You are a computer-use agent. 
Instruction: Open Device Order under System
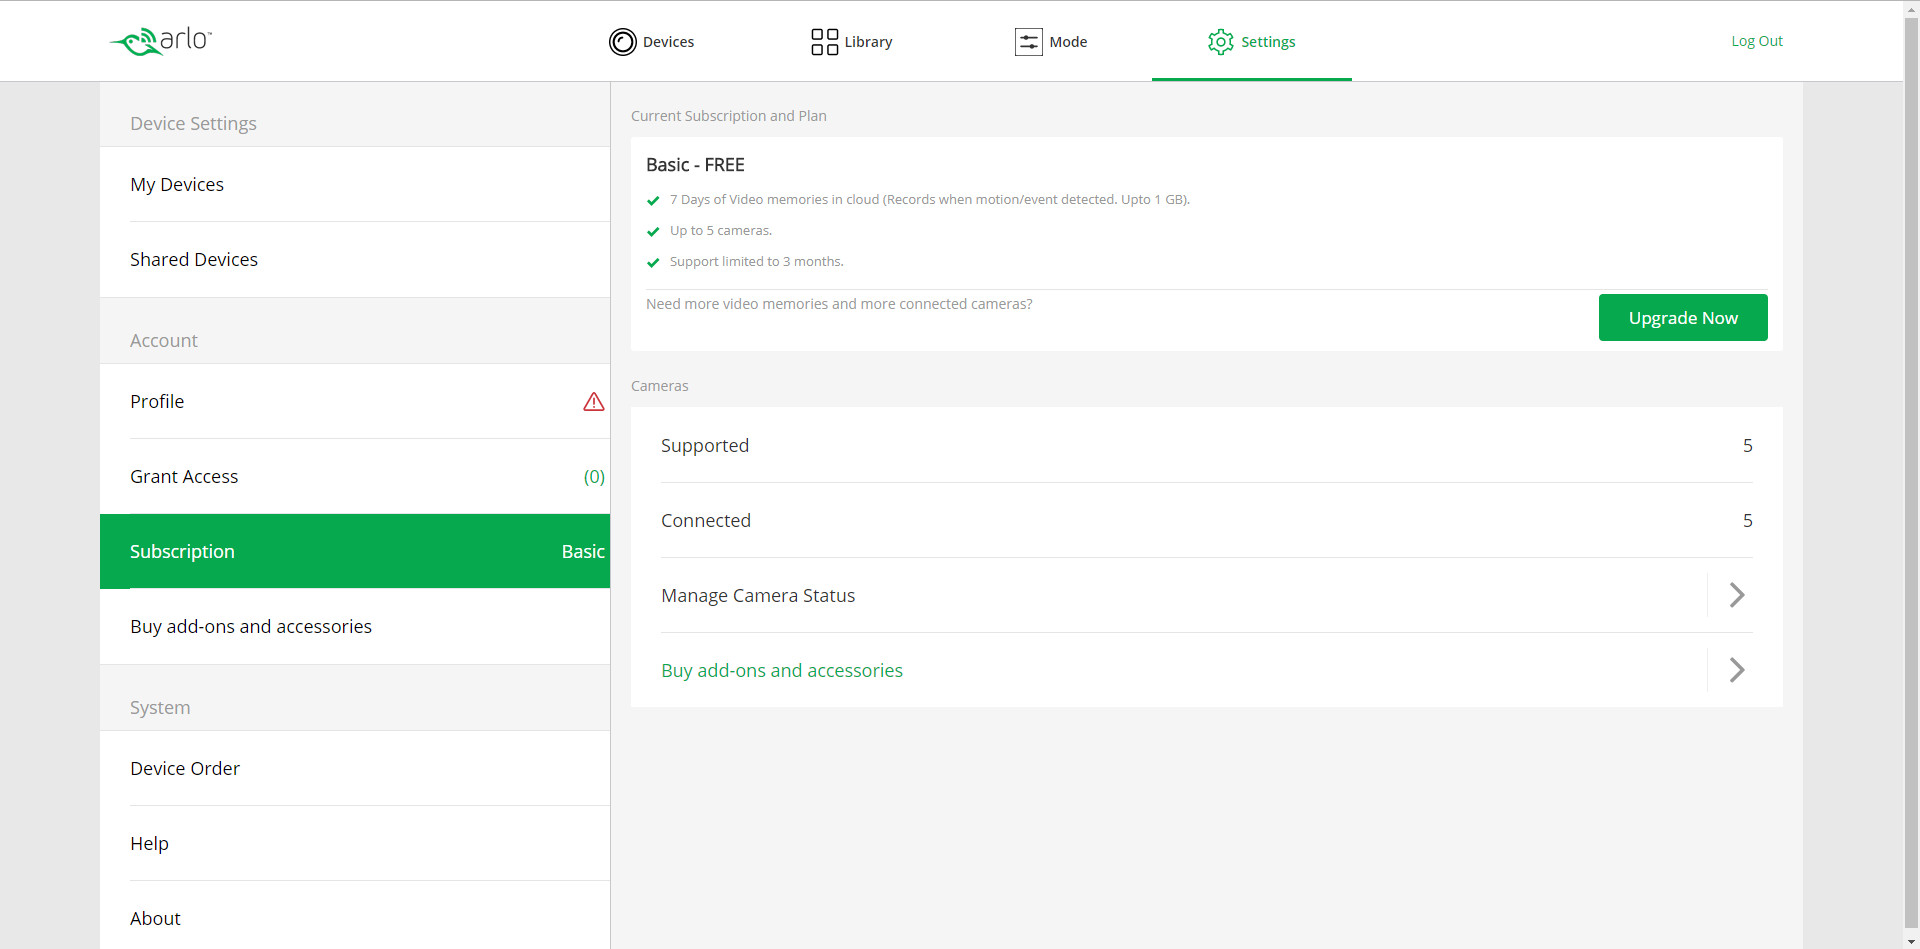185,769
